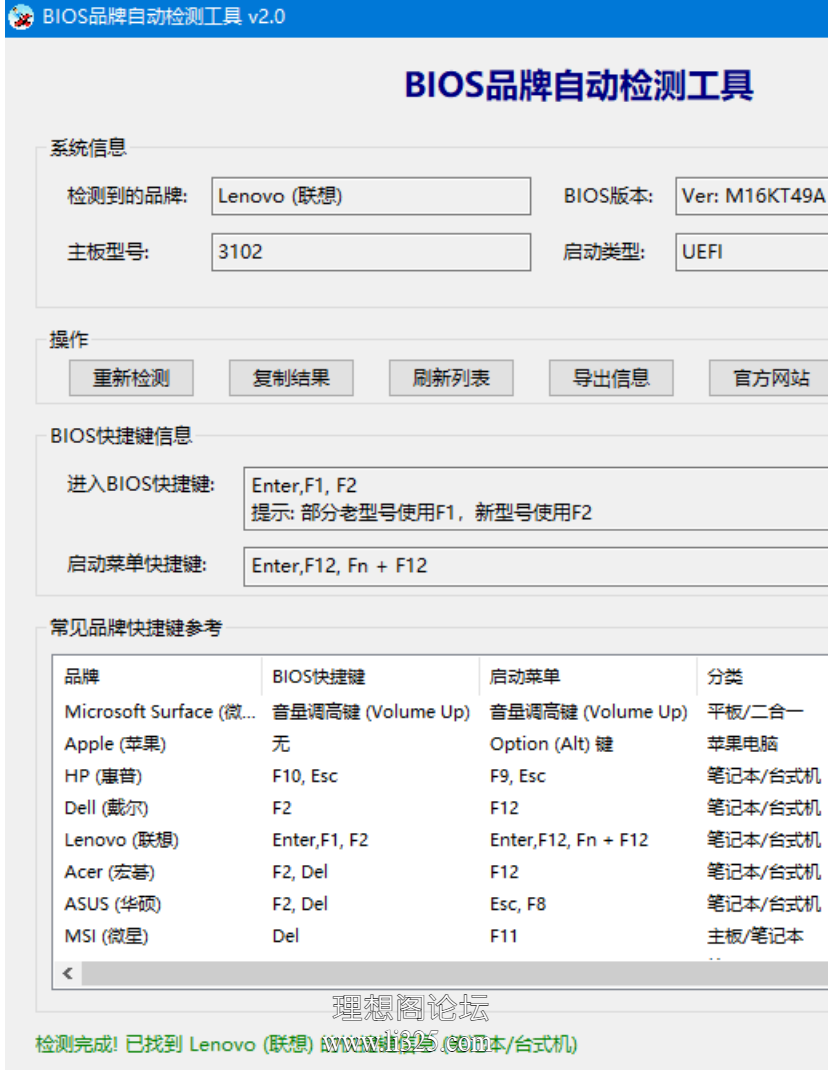Click 主板/笔记本 category cell
Viewport: 828px width, 1070px height.
click(x=755, y=936)
